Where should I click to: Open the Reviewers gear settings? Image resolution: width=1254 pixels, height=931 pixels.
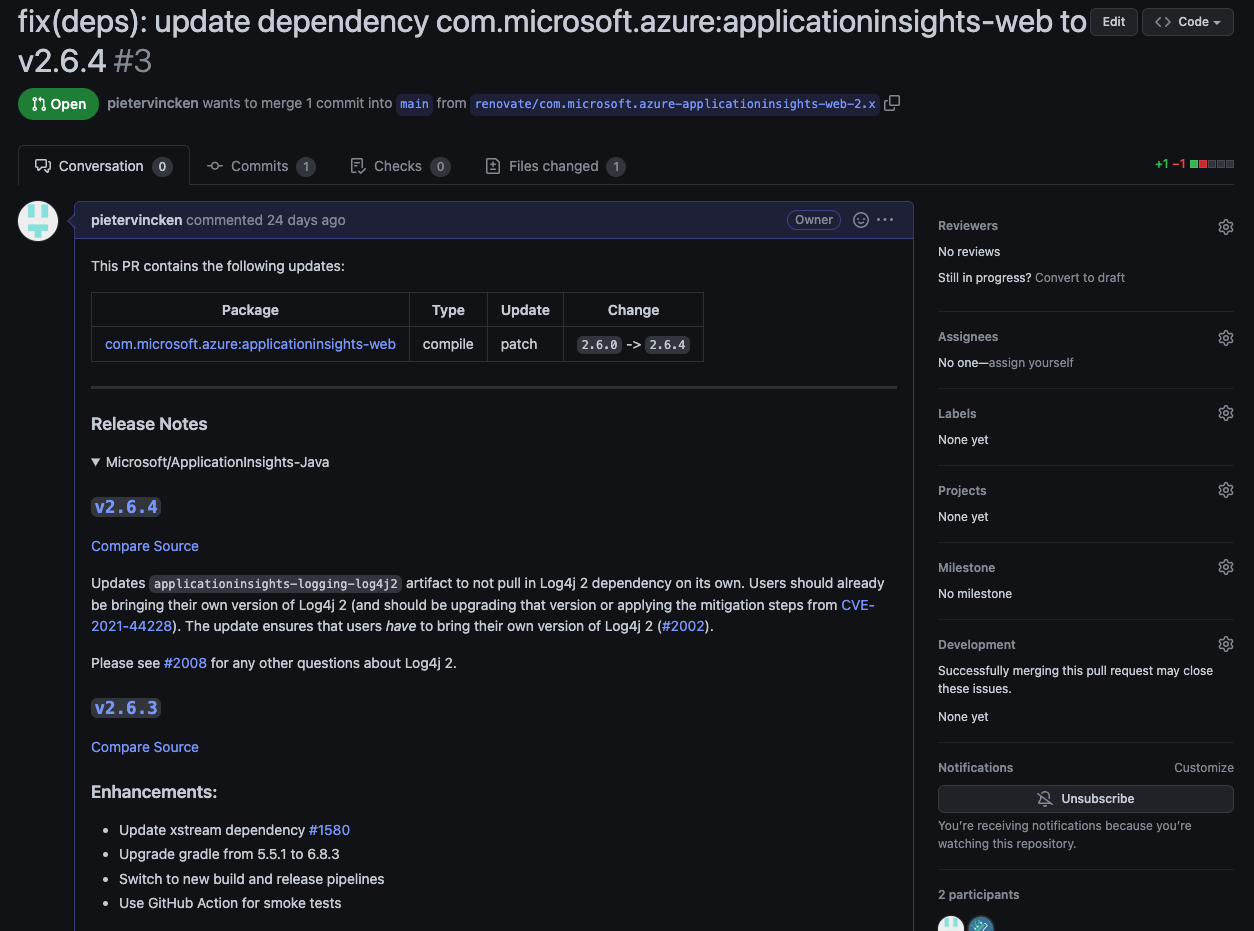click(1225, 227)
